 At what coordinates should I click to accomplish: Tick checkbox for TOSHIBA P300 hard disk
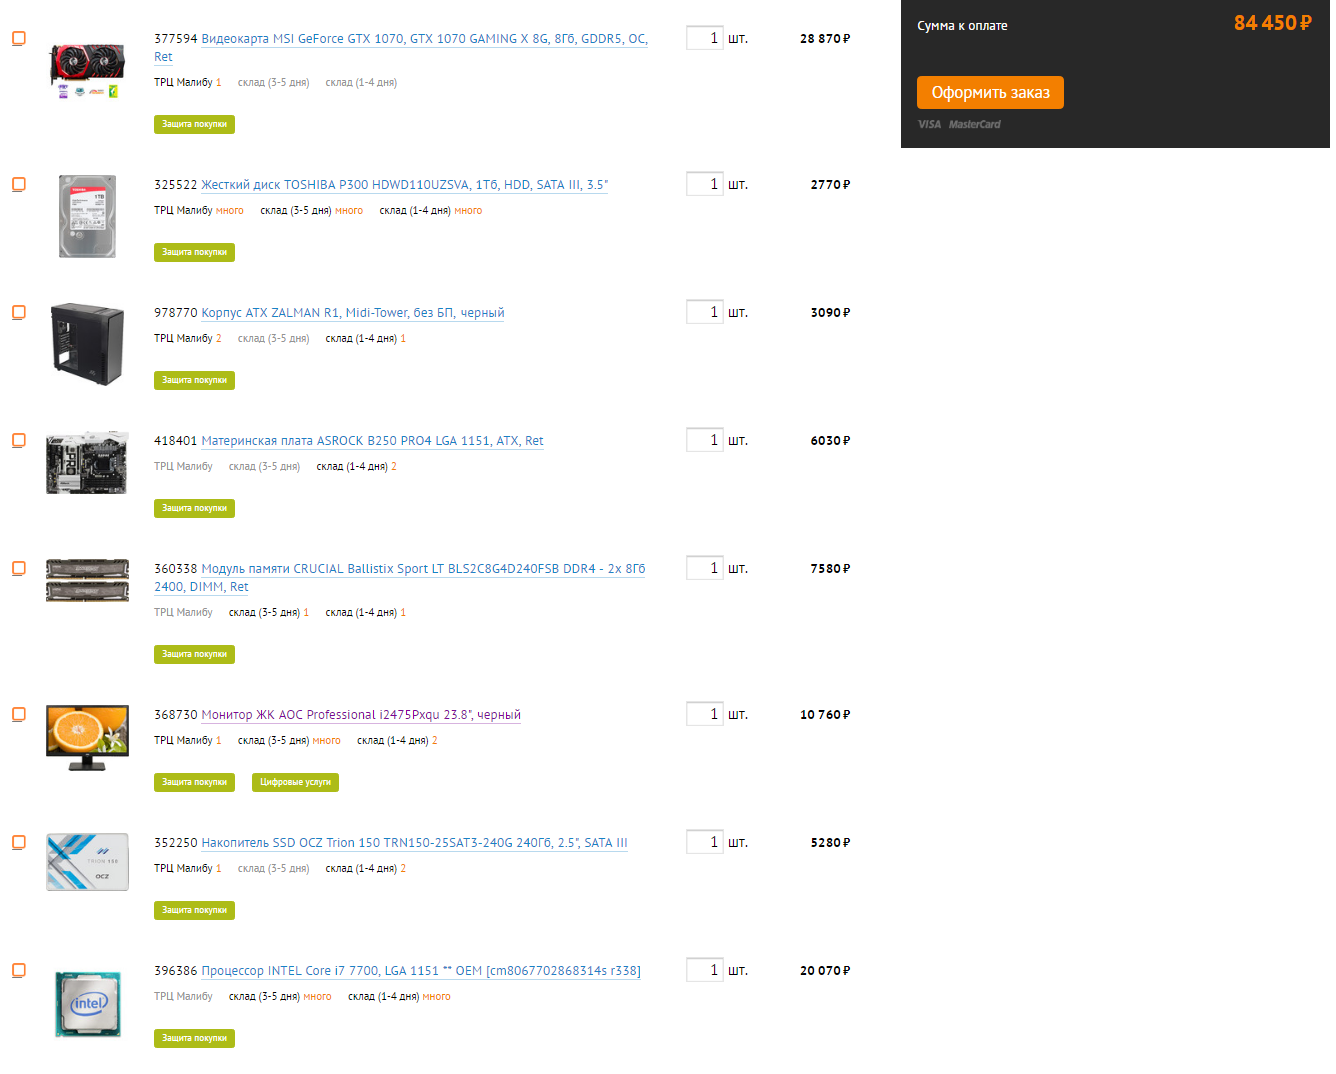[x=18, y=184]
